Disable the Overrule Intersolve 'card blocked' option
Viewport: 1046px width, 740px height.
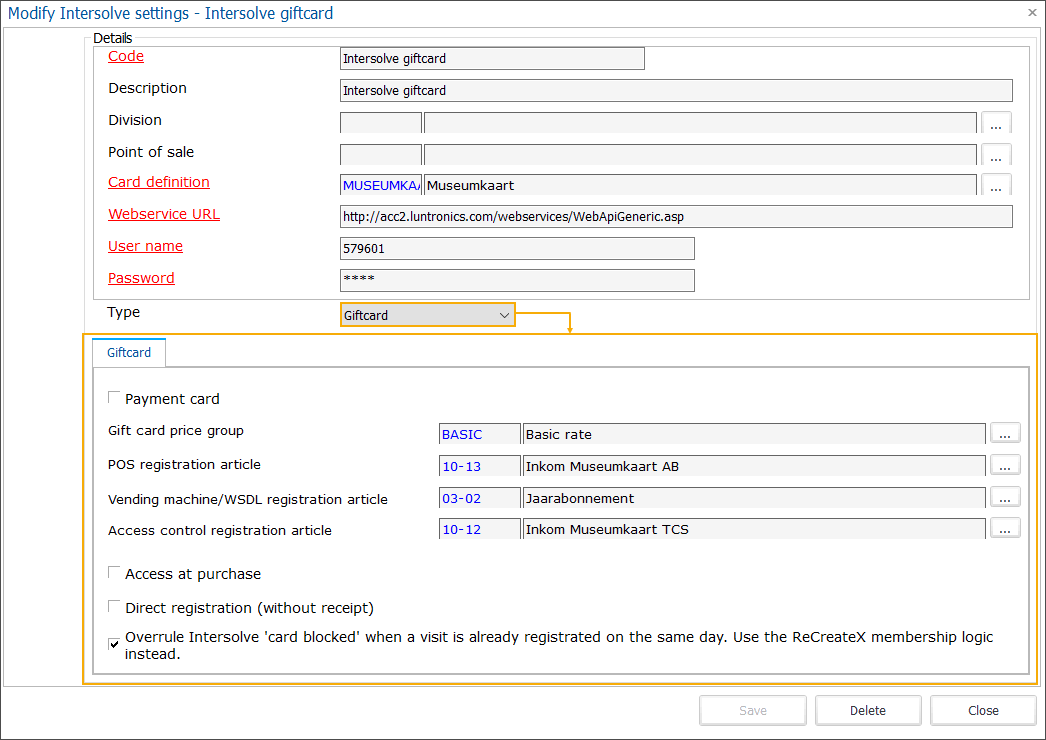pos(114,643)
